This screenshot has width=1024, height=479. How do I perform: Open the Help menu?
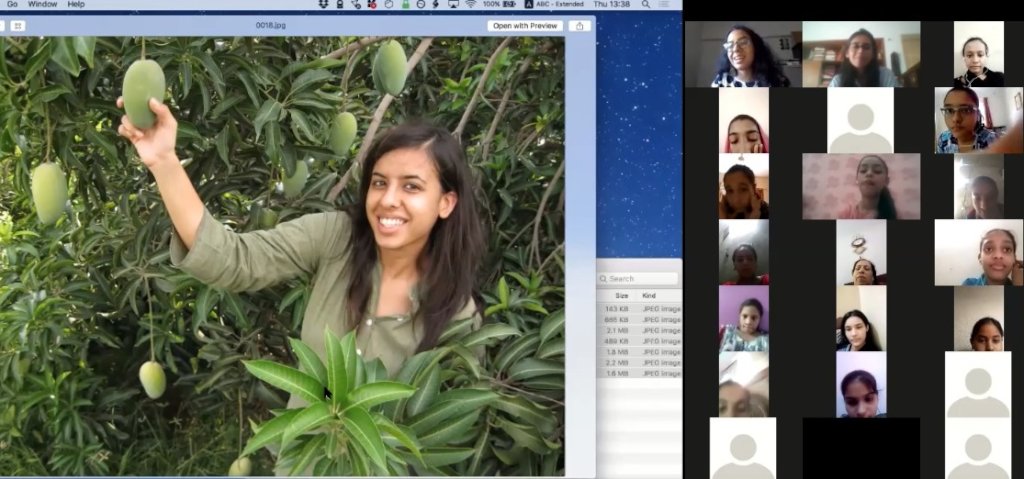tap(76, 5)
